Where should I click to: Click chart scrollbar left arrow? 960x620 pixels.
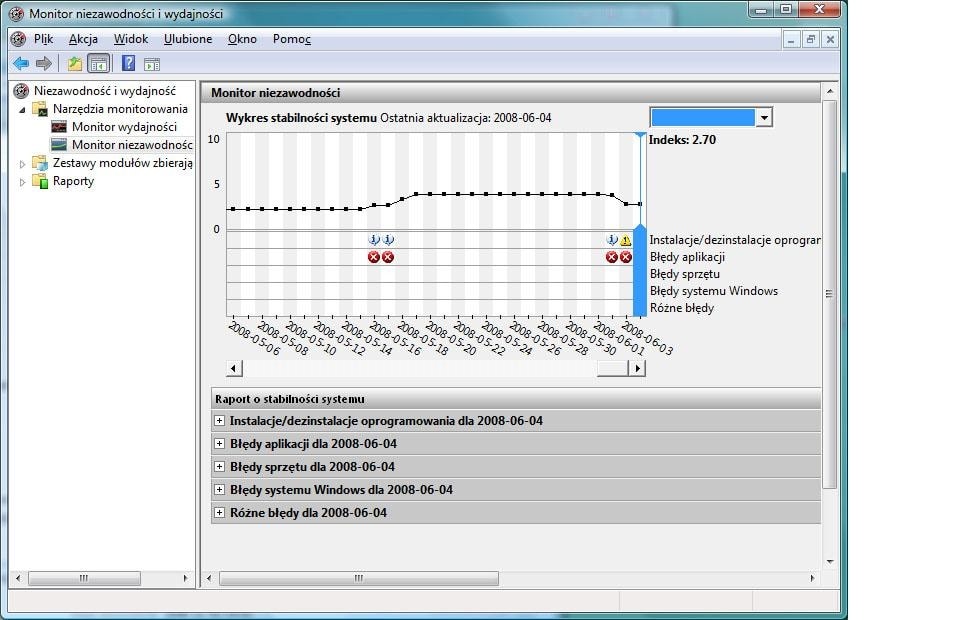(x=234, y=368)
